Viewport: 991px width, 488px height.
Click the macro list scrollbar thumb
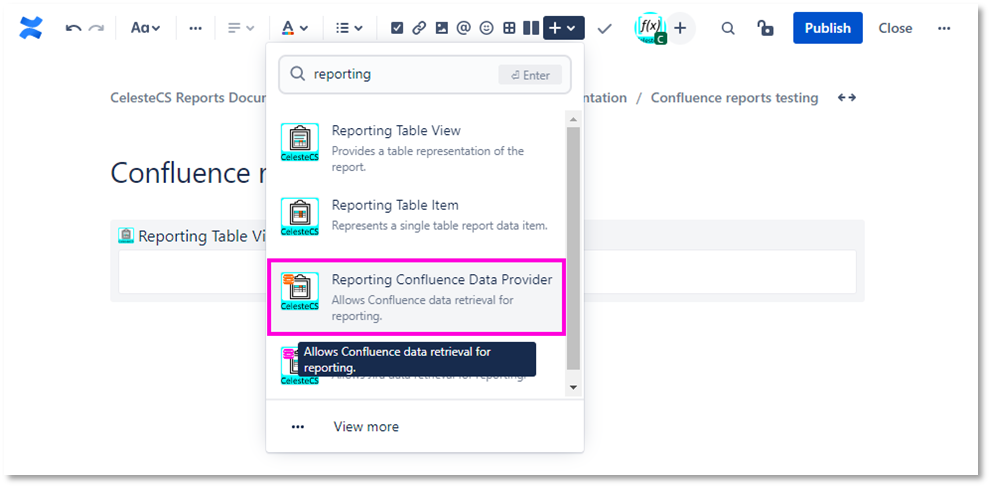pos(573,248)
